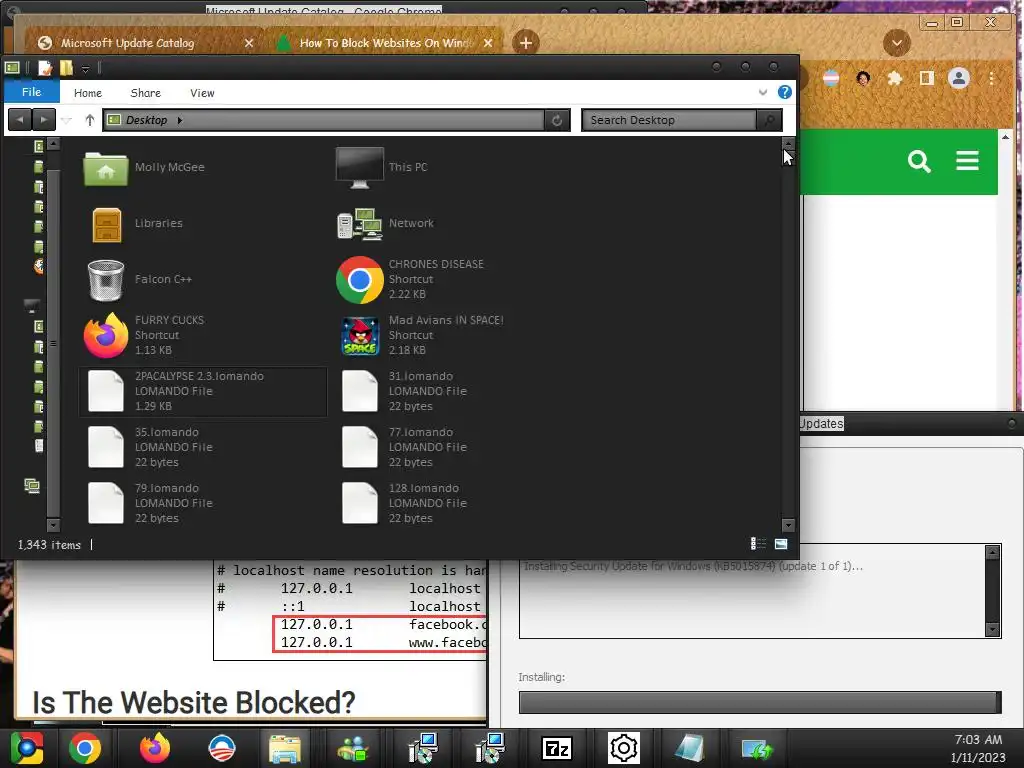Image resolution: width=1024 pixels, height=768 pixels.
Task: Expand the Explorer ribbon chevron
Action: pos(763,92)
